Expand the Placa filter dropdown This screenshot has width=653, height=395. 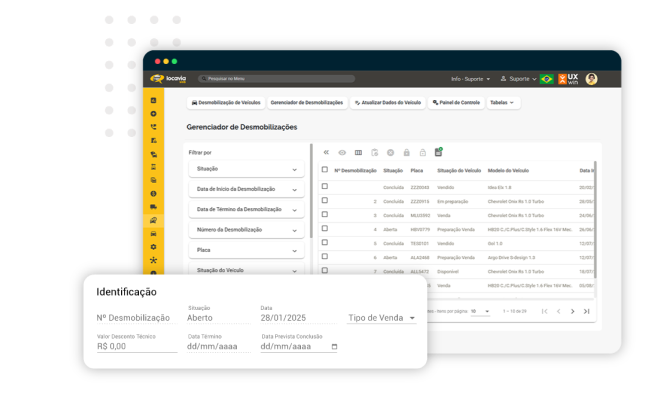click(x=247, y=250)
